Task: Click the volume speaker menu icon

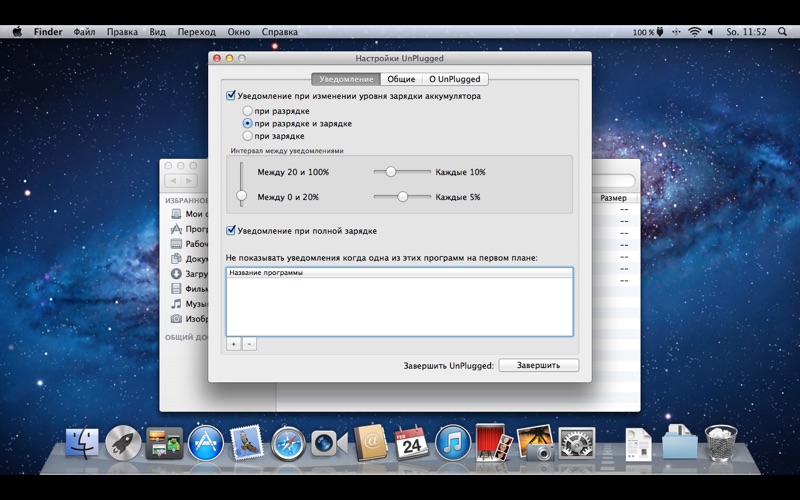Action: point(710,32)
